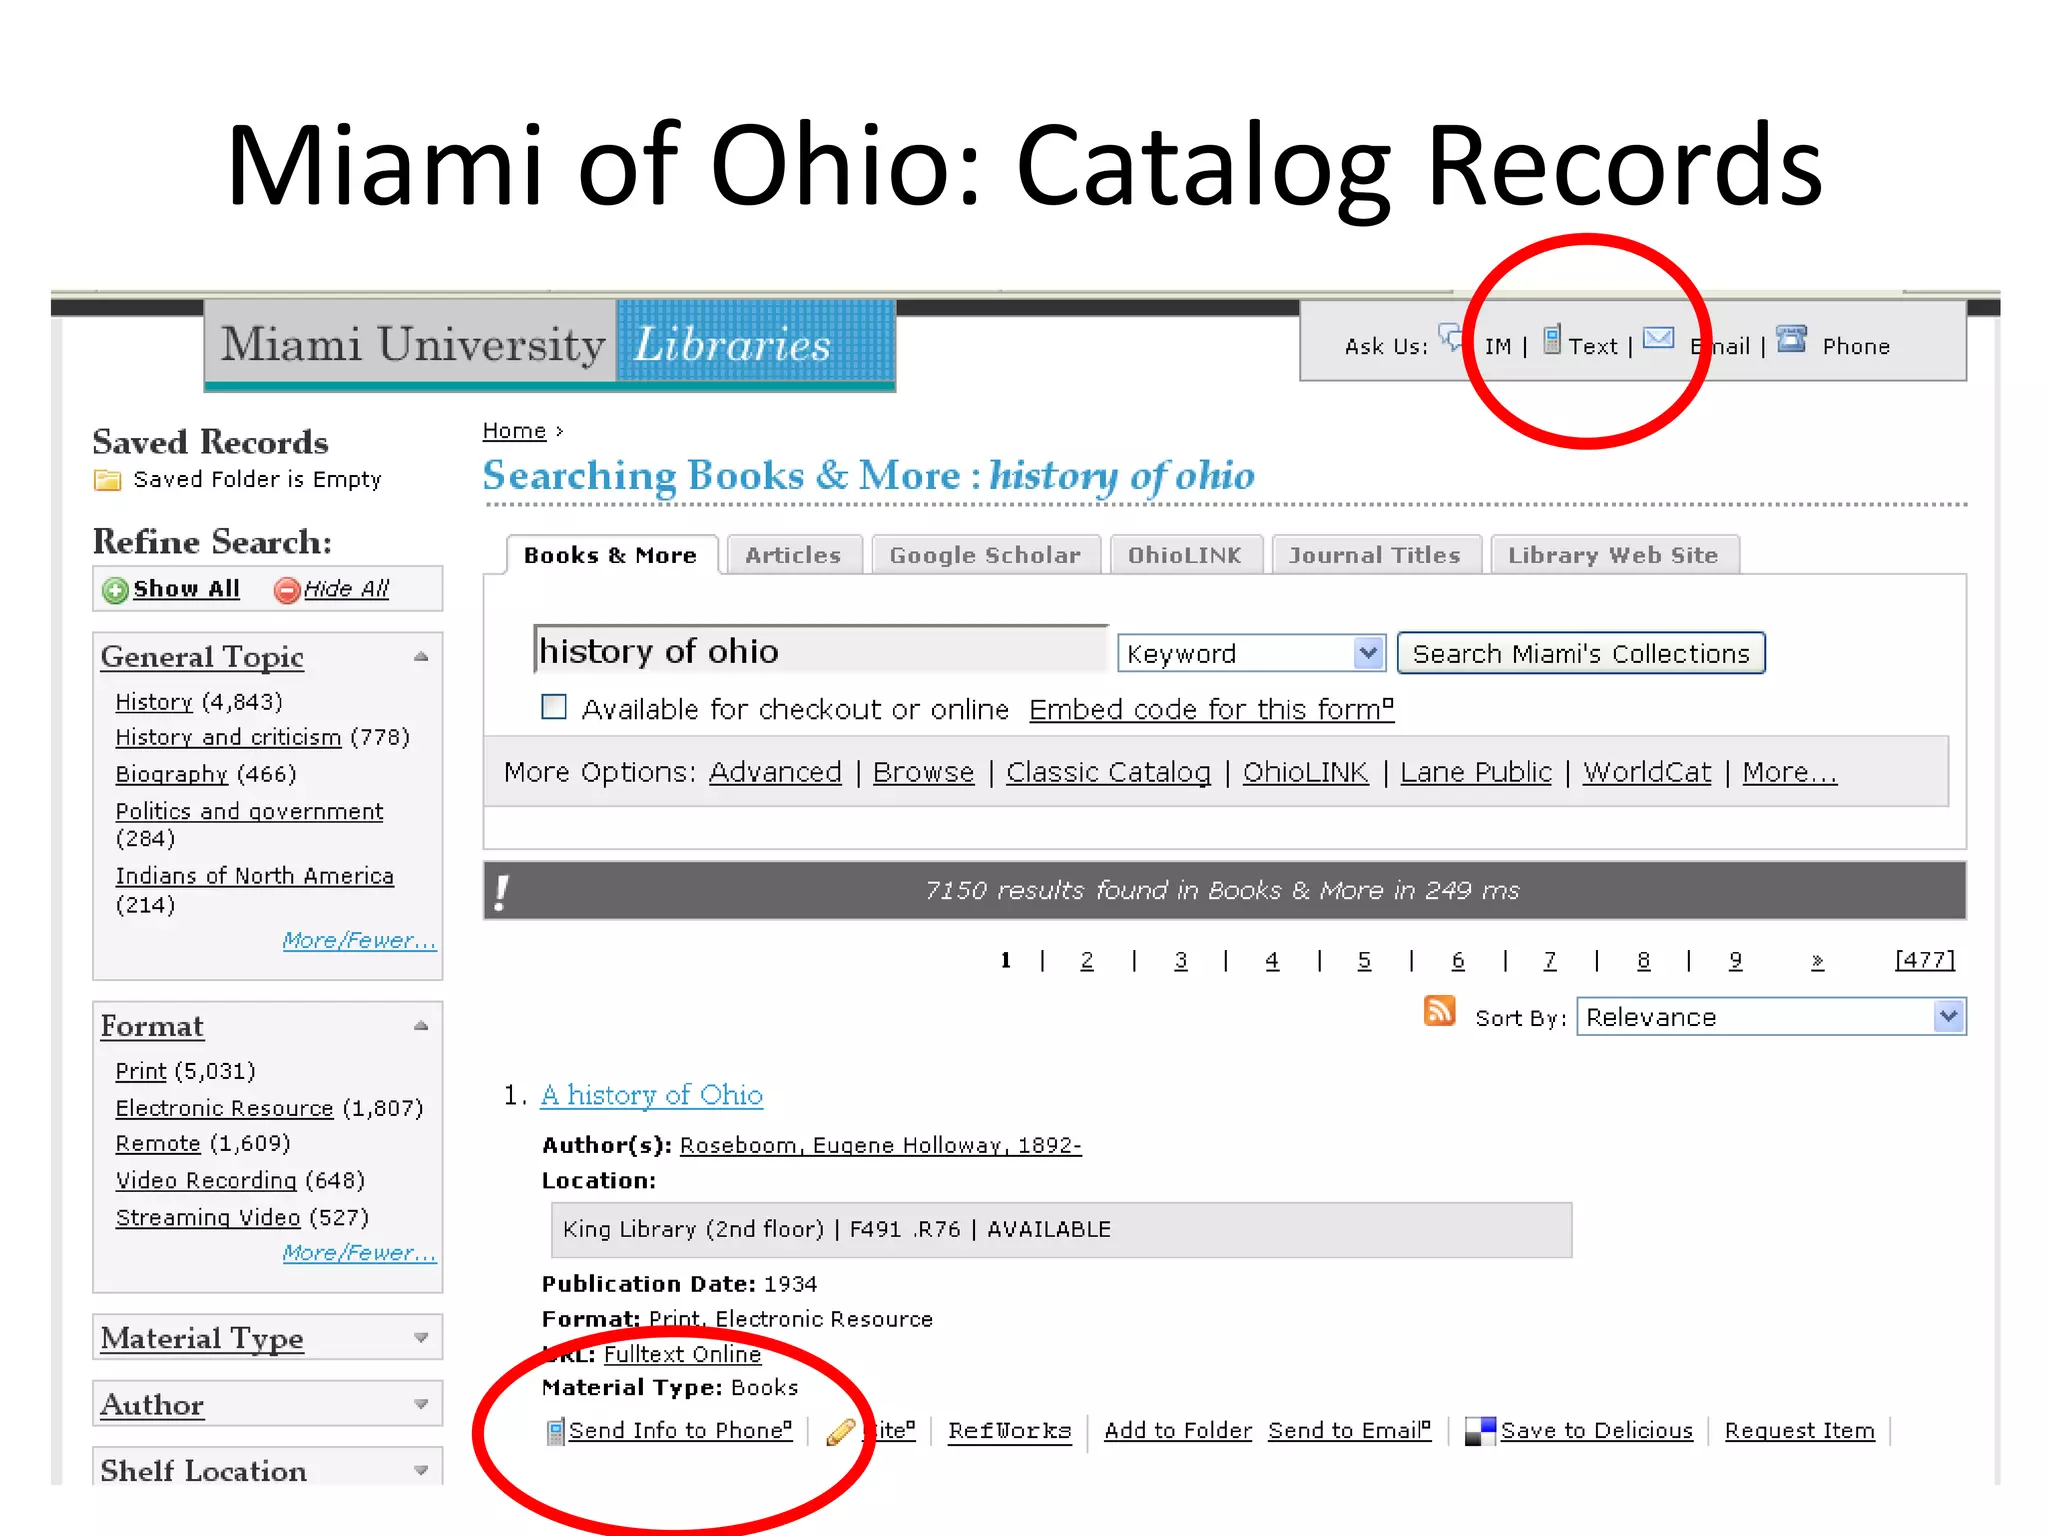Click the Request Item link
Screen dimensions: 2048x1536
pos(1800,1431)
